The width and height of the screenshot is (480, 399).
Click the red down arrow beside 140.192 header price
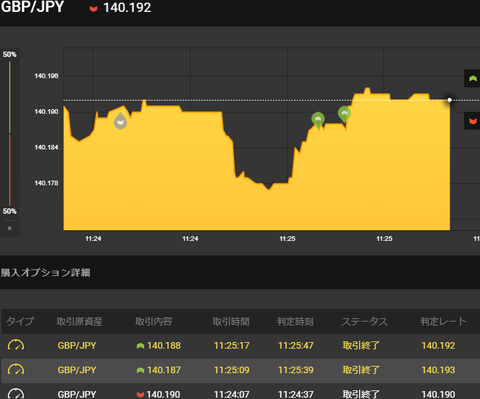click(93, 9)
